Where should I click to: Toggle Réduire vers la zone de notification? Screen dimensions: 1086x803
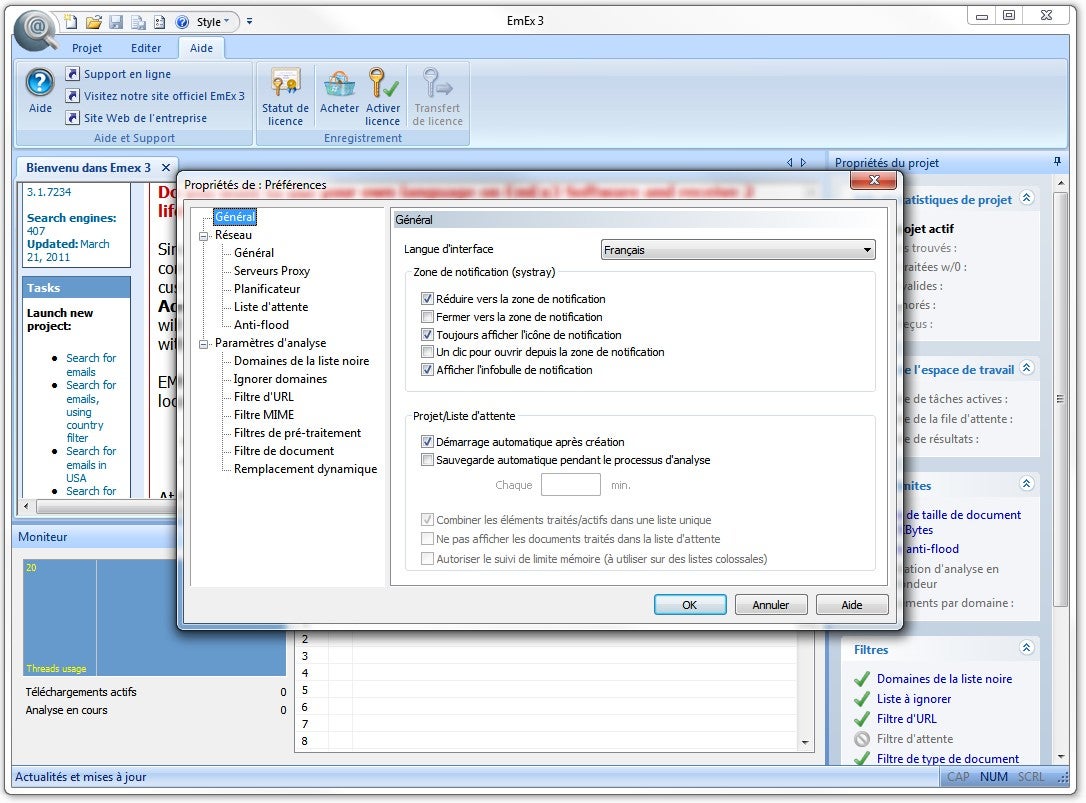click(427, 299)
